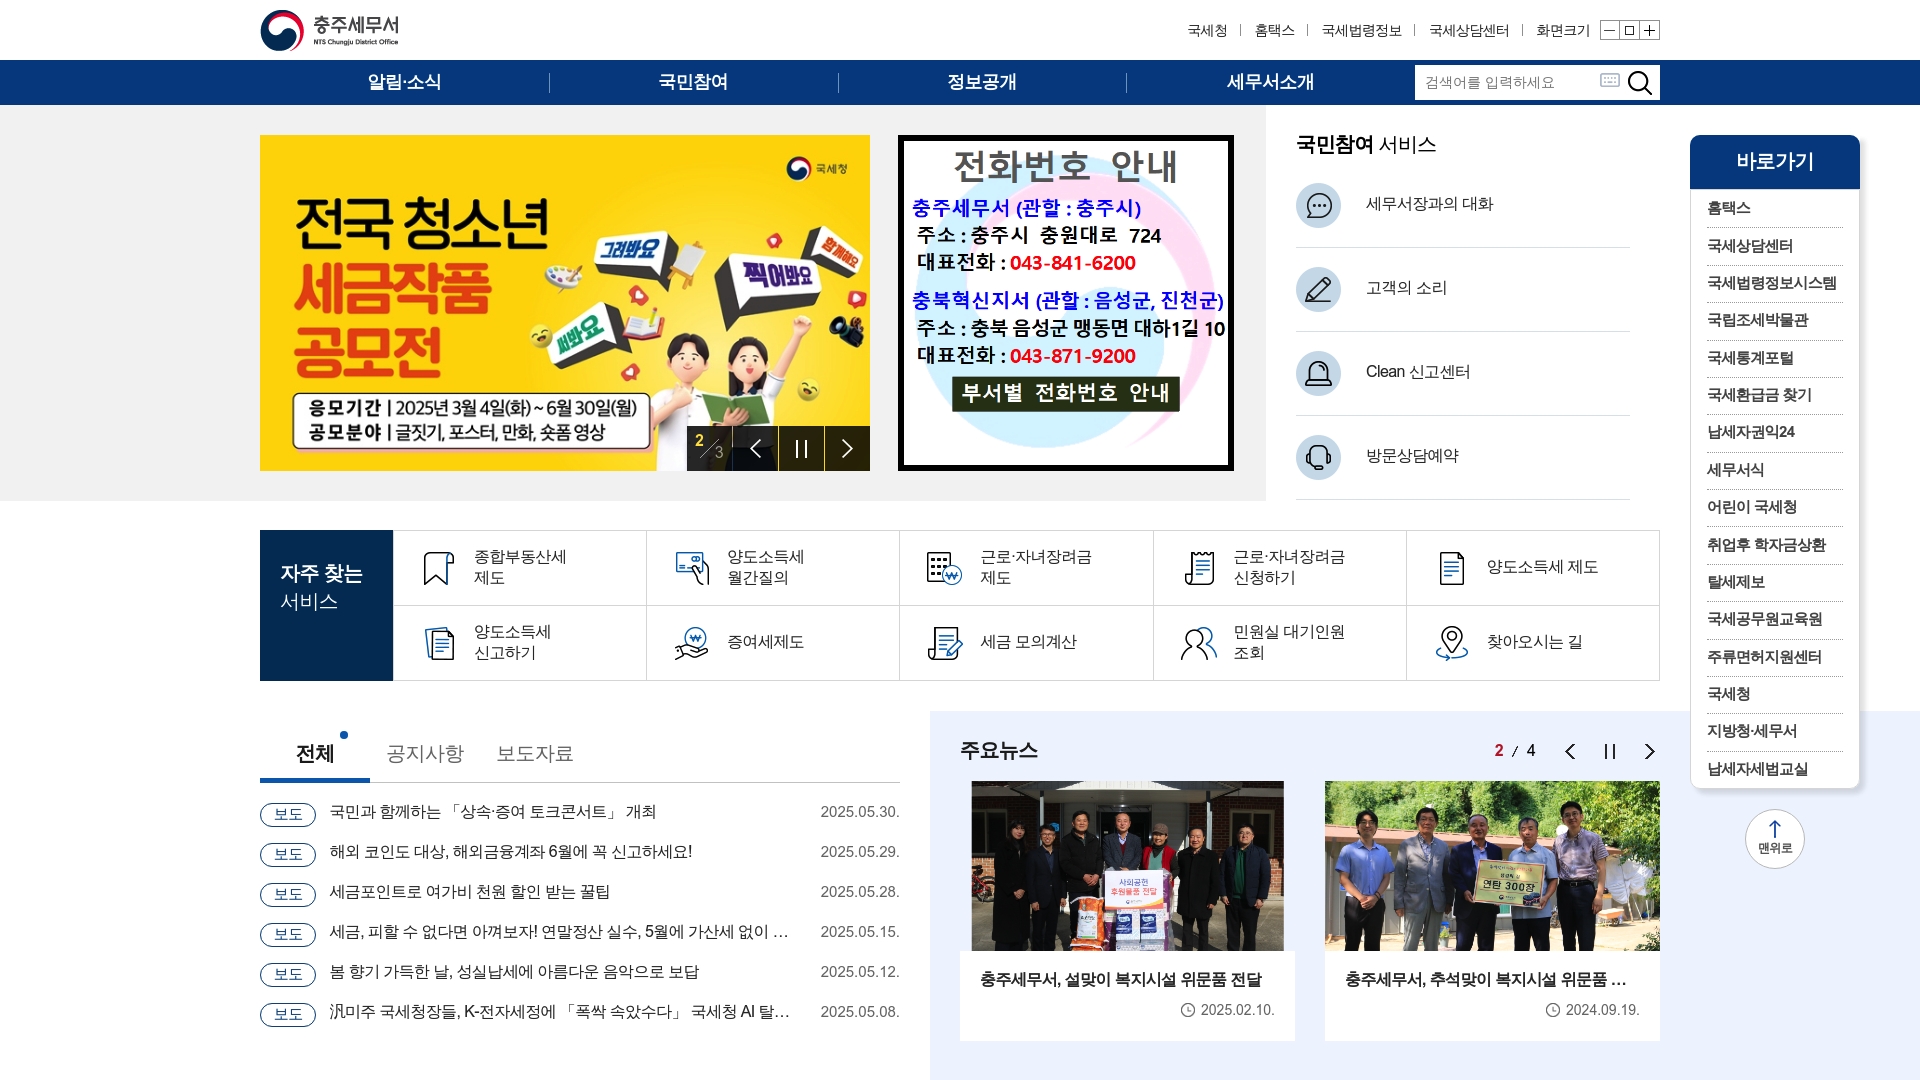Click 세금 모의계산 icon
This screenshot has width=1920, height=1080.
coord(944,643)
